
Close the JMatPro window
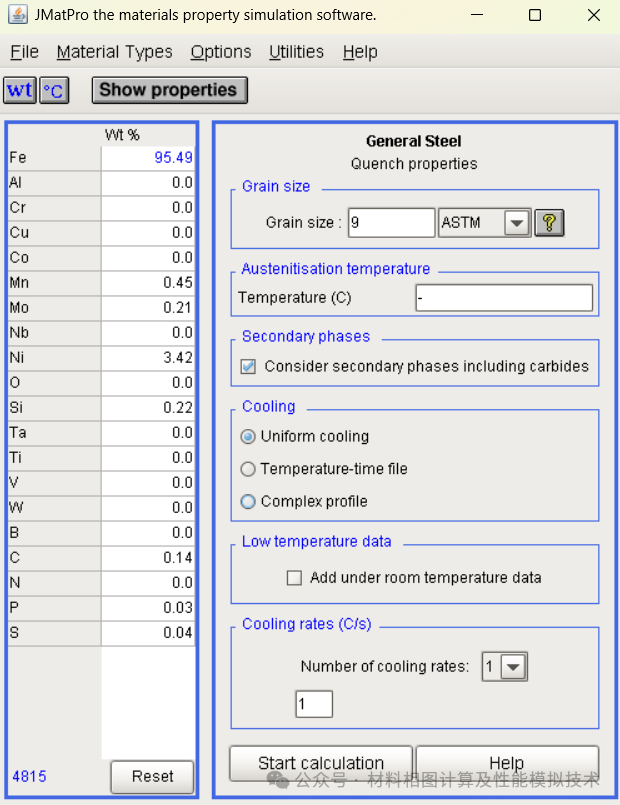(x=594, y=15)
